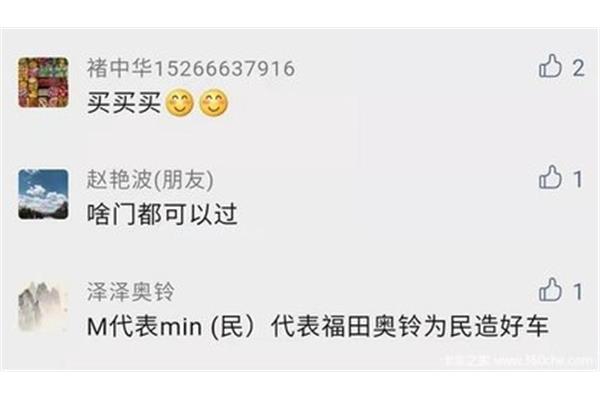The height and width of the screenshot is (400, 600).
Task: Click the like count 2 on the first comment
Action: point(578,68)
